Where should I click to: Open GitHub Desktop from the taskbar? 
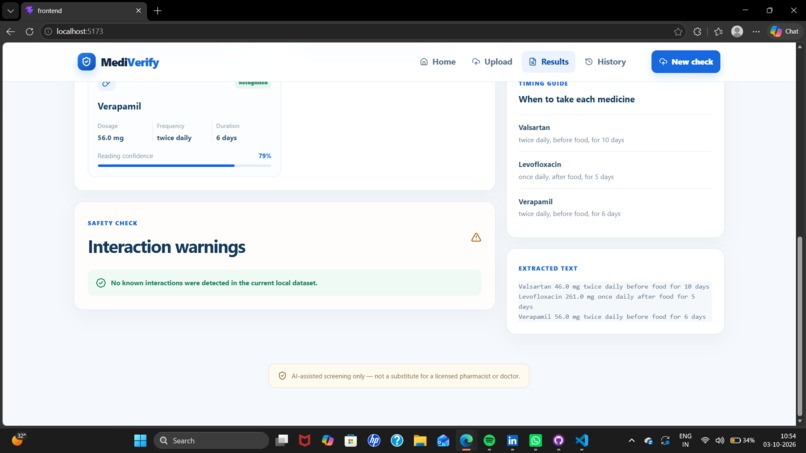point(559,441)
